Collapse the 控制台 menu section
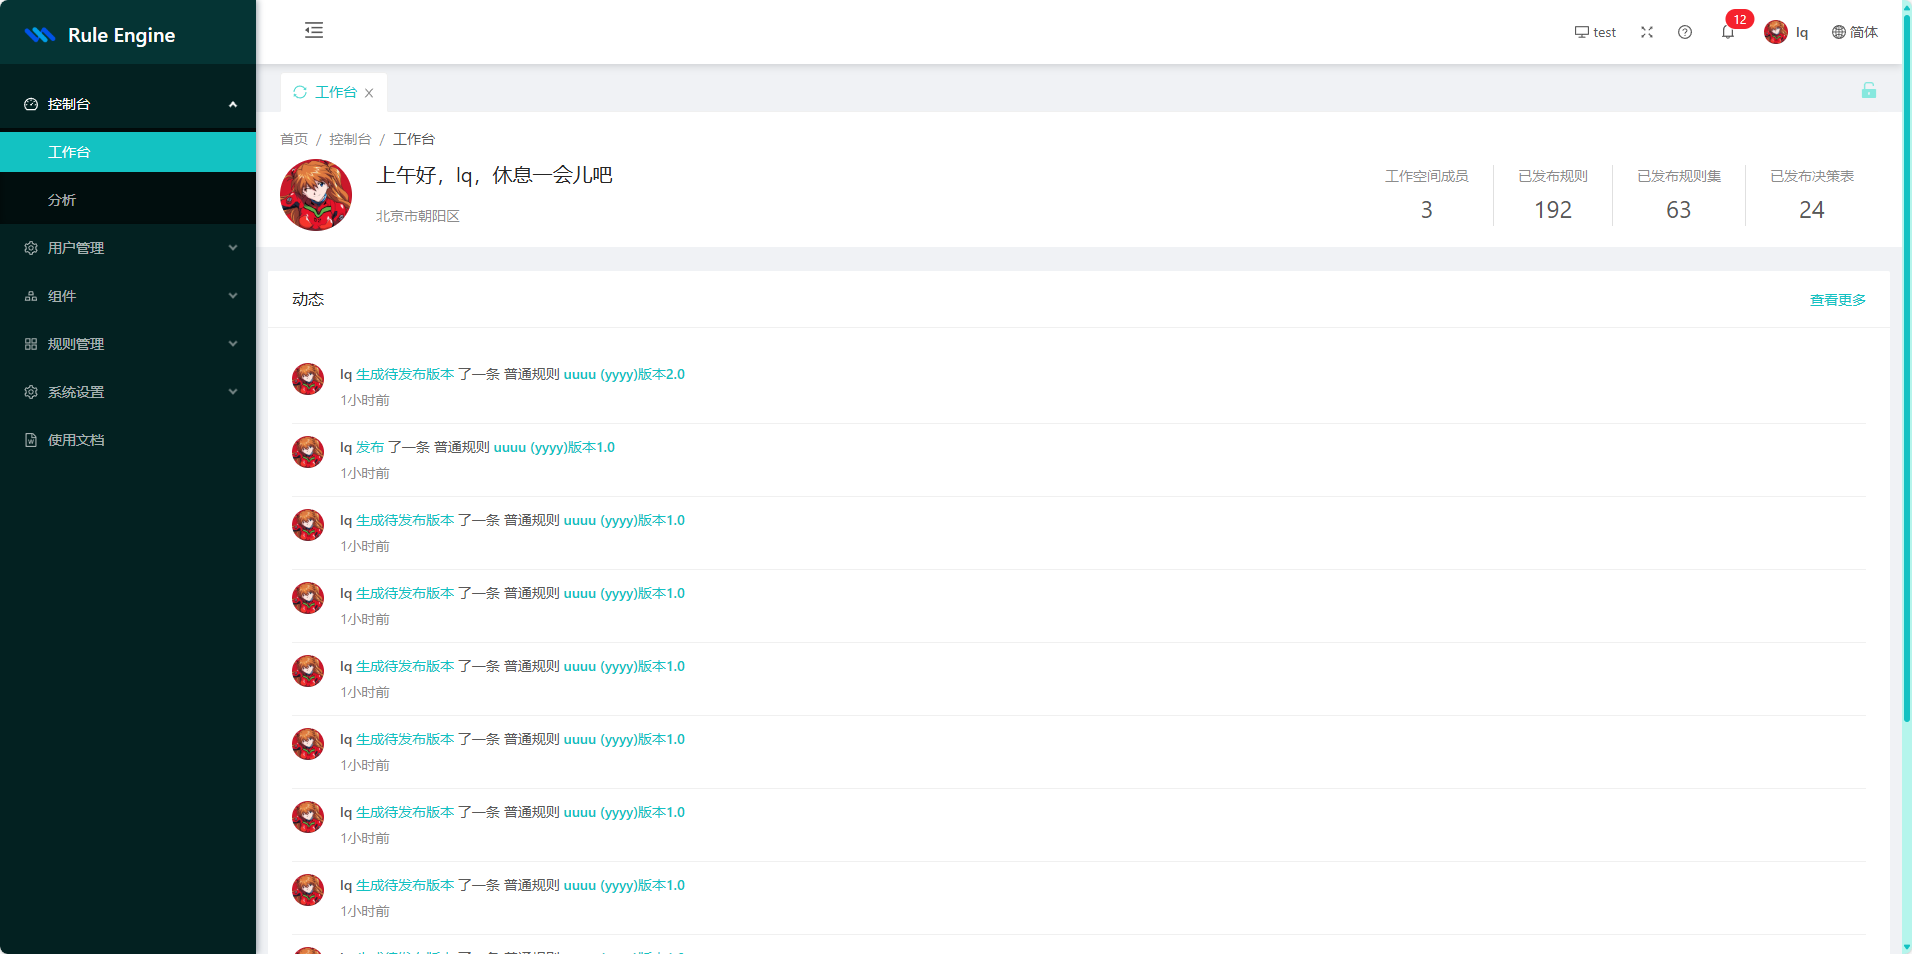Viewport: 1912px width, 954px height. [128, 104]
